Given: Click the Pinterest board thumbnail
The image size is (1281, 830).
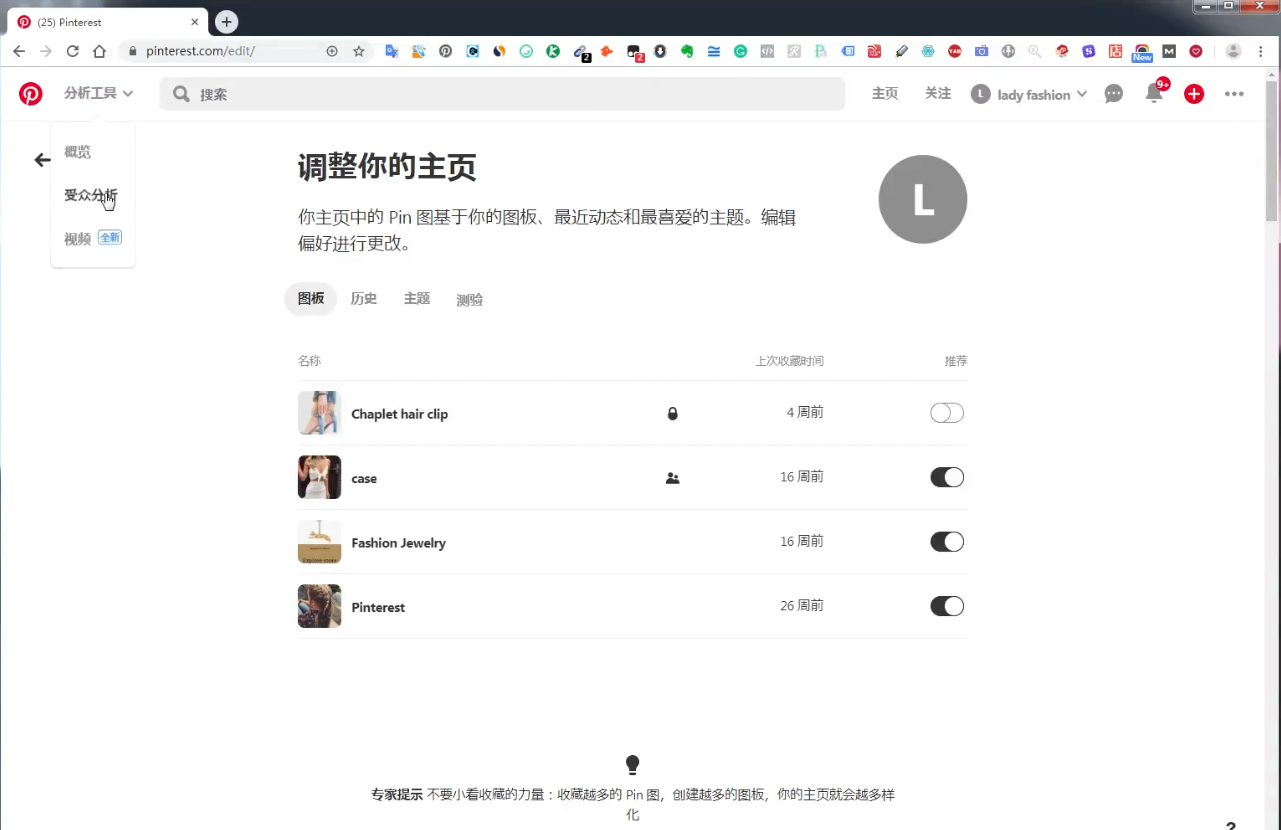Looking at the screenshot, I should point(320,606).
